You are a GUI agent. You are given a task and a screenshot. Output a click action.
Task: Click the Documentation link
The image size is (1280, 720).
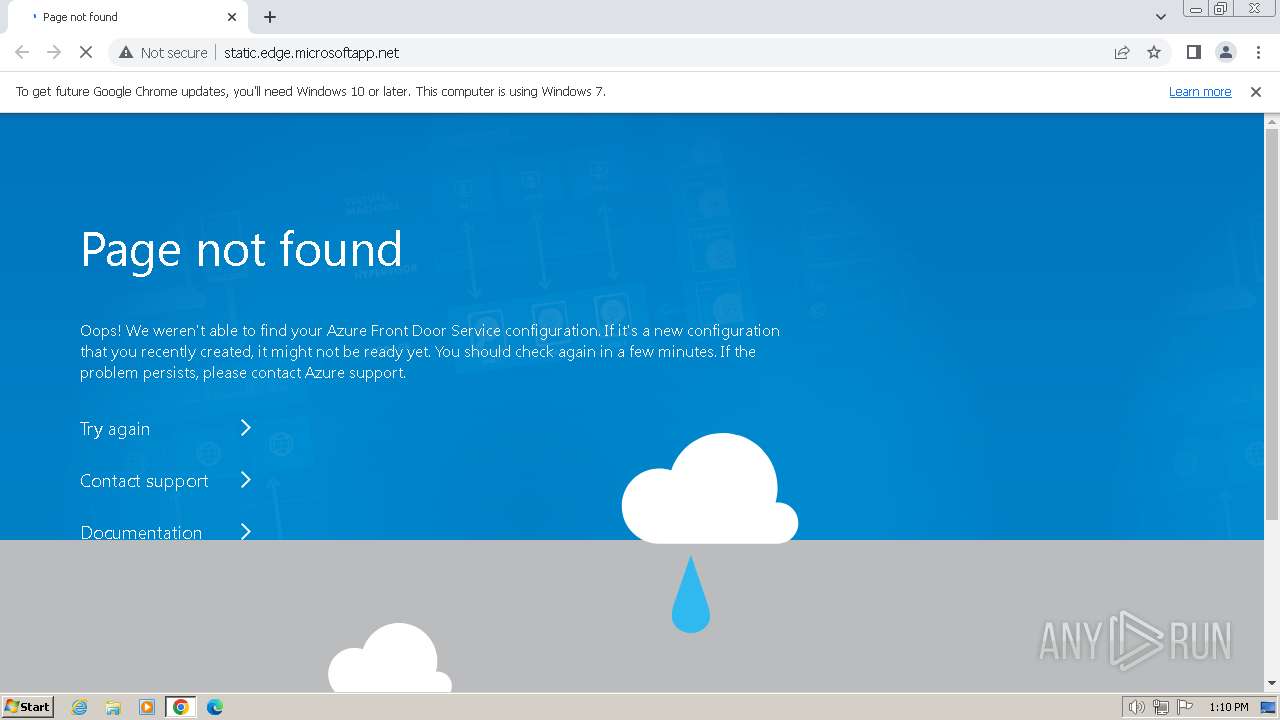tap(141, 532)
